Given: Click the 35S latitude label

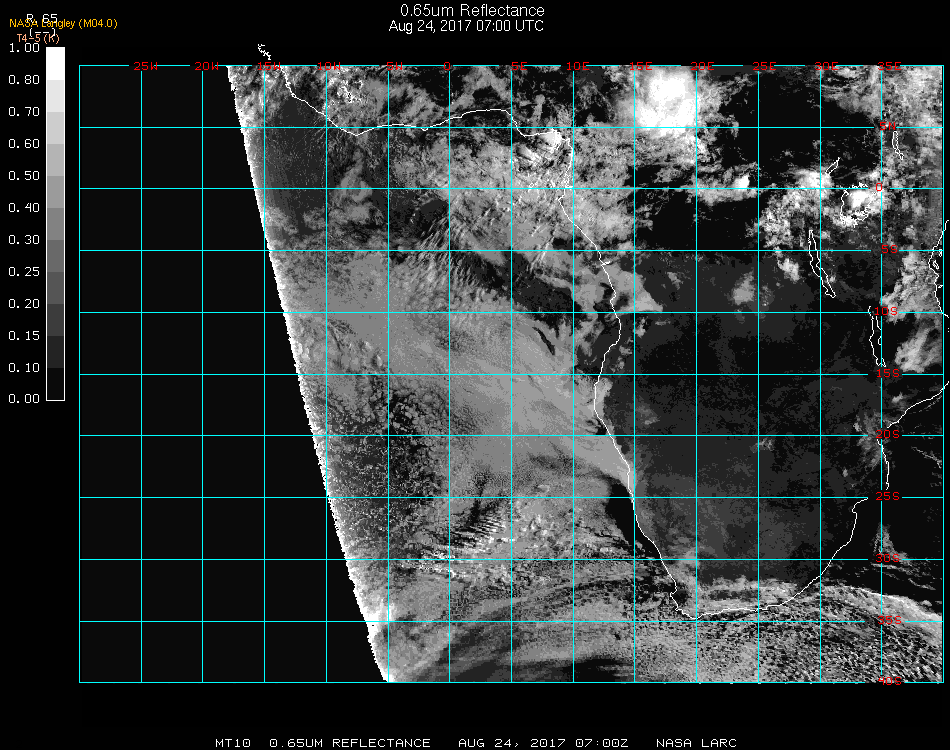Looking at the screenshot, I should [889, 620].
